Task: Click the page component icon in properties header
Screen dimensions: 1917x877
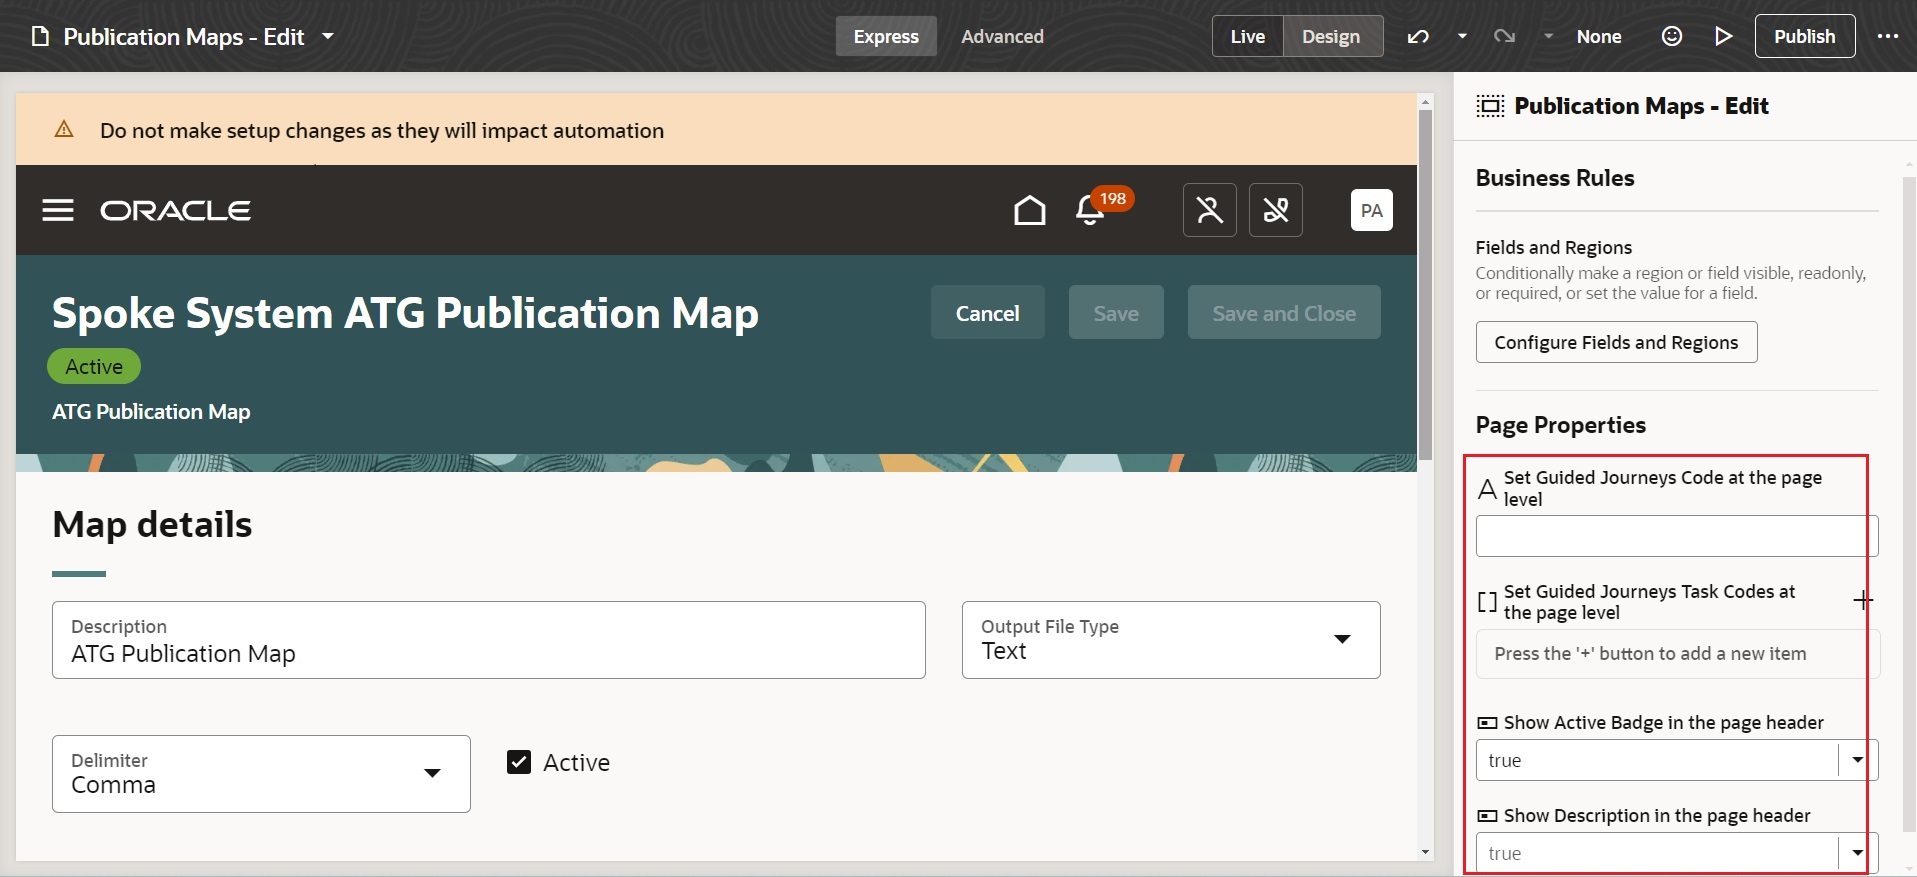Action: coord(1490,106)
